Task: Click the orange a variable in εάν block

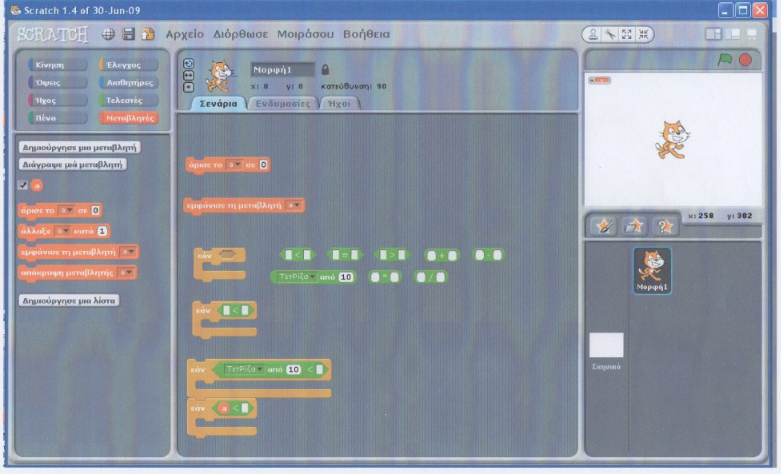Action: pyautogui.click(x=224, y=408)
